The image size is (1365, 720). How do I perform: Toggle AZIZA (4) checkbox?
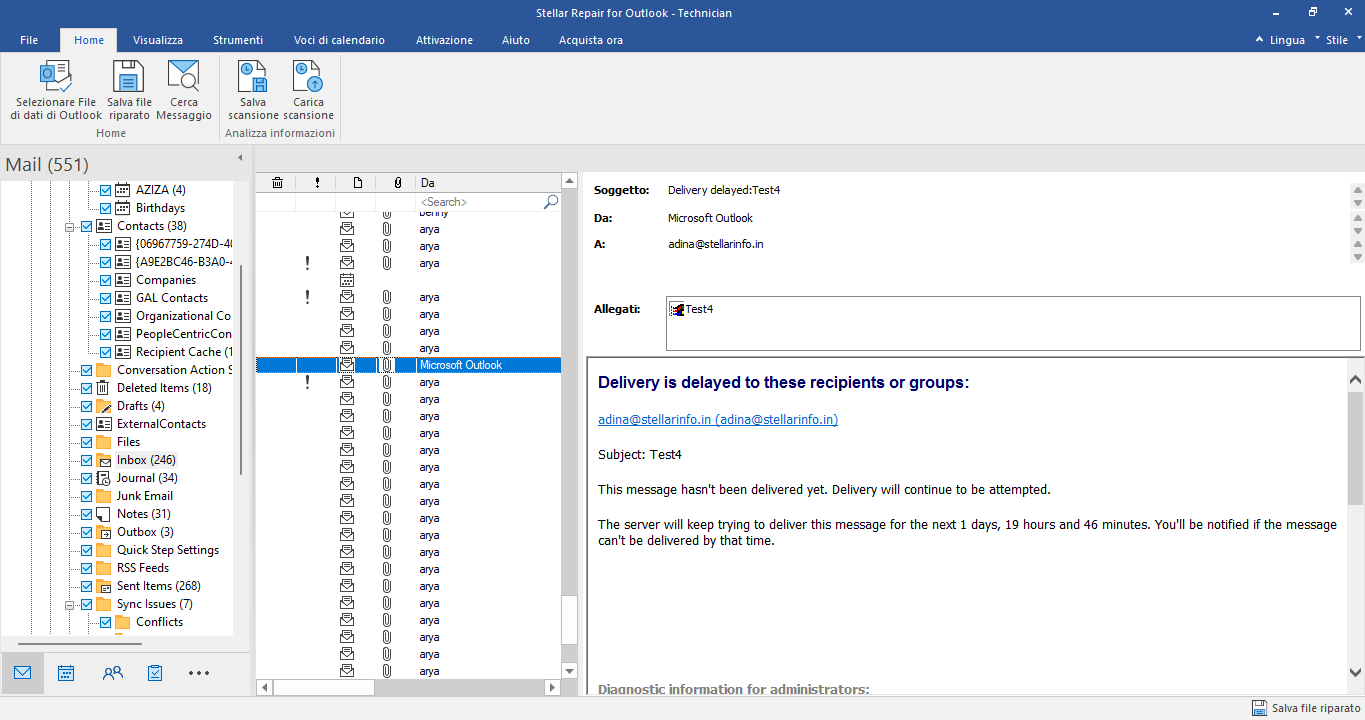point(105,190)
